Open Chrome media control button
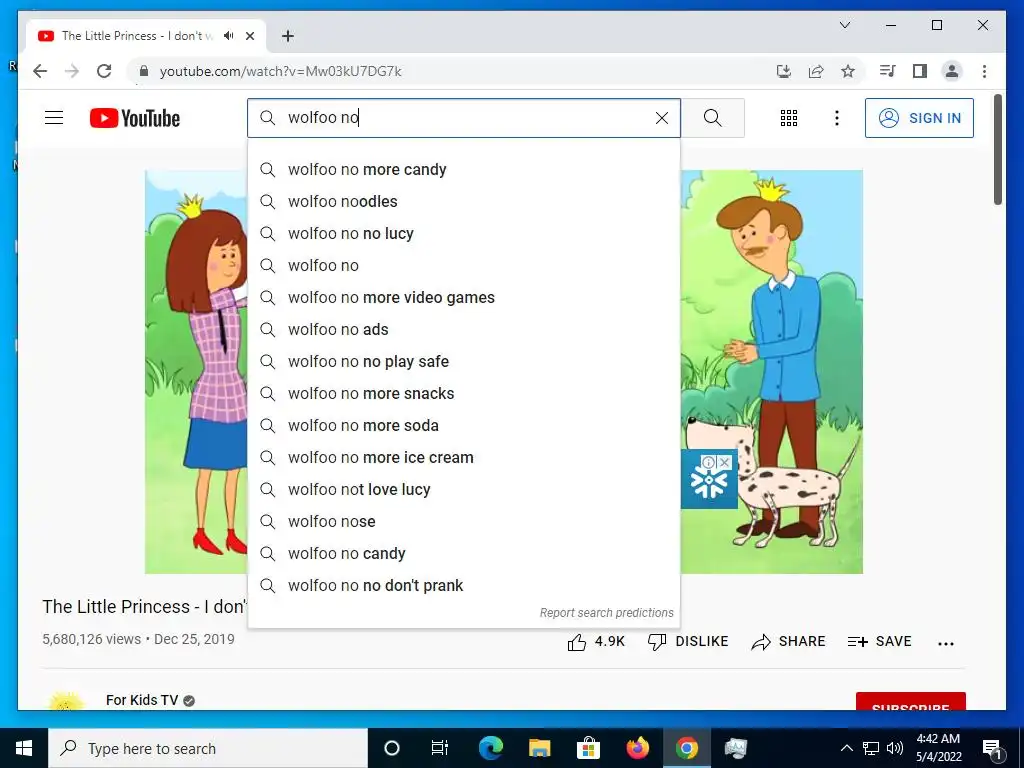 [887, 71]
